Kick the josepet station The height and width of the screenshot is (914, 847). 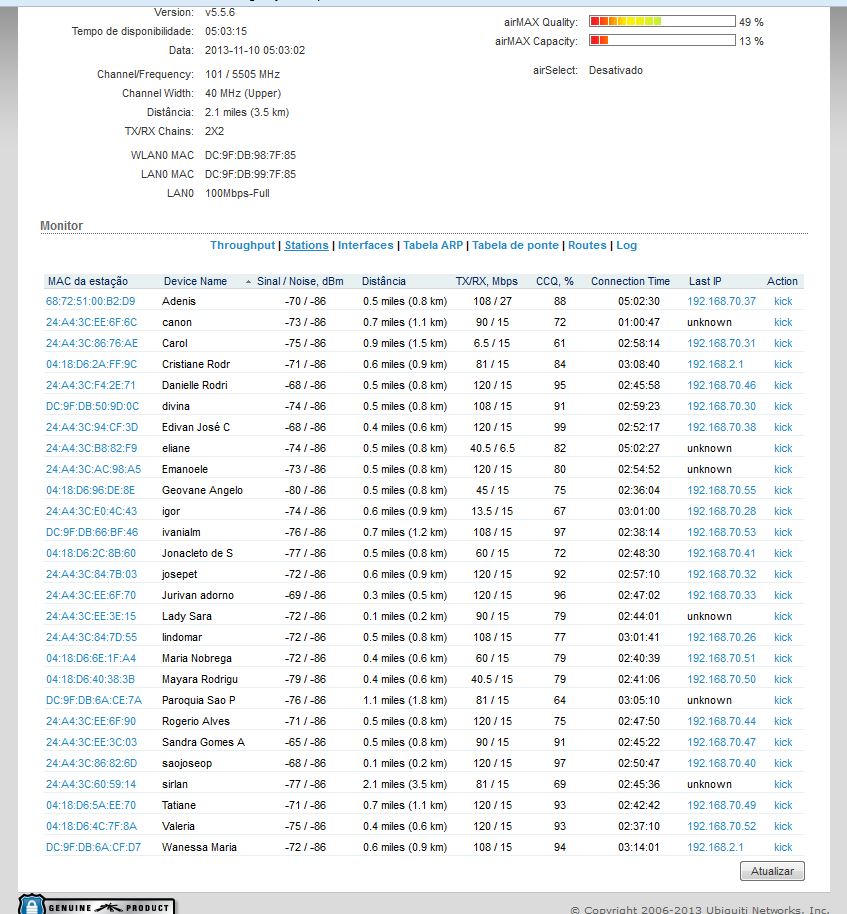click(x=783, y=574)
